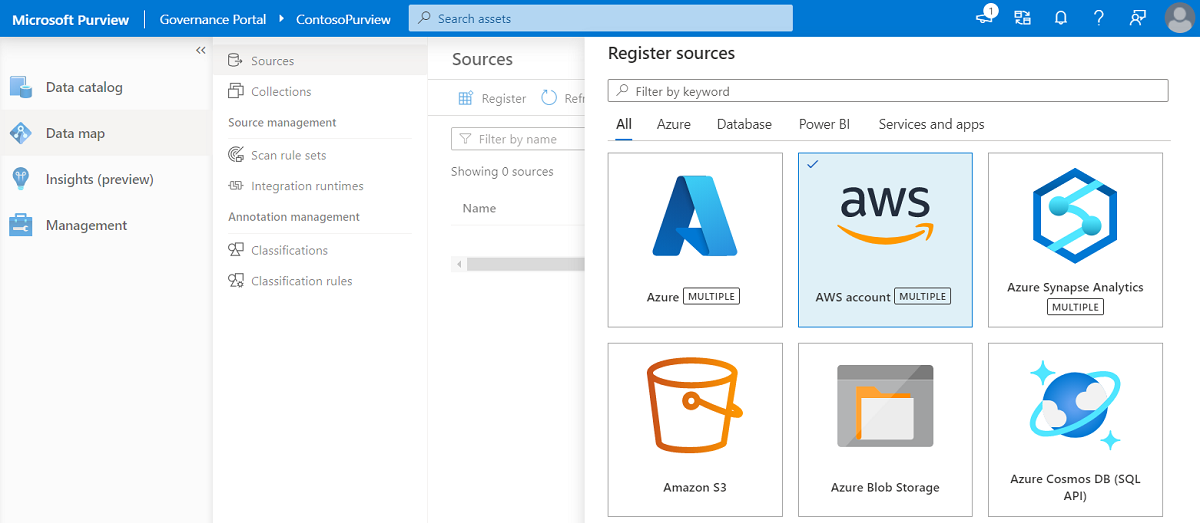Click the Register button in Sources toolbar
The height and width of the screenshot is (523, 1200).
pos(492,98)
